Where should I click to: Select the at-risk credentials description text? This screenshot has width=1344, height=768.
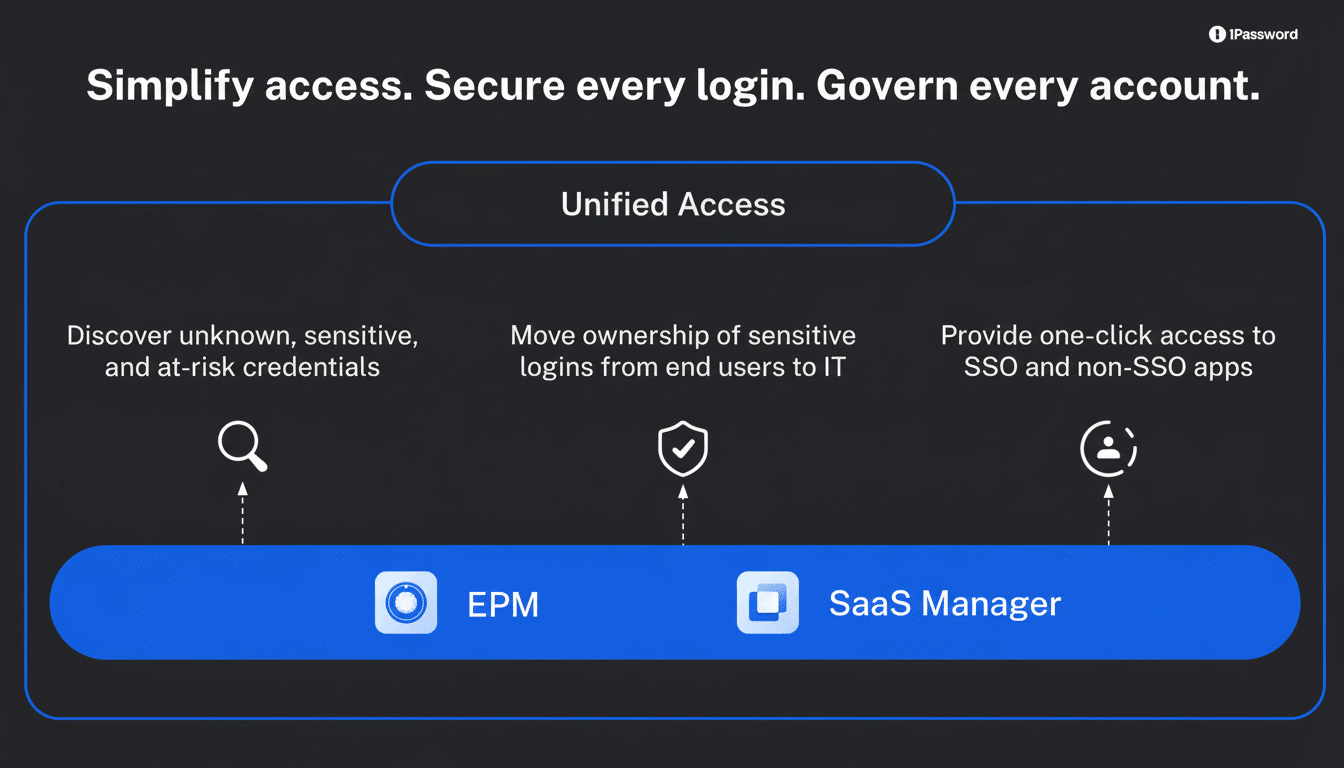click(x=241, y=351)
